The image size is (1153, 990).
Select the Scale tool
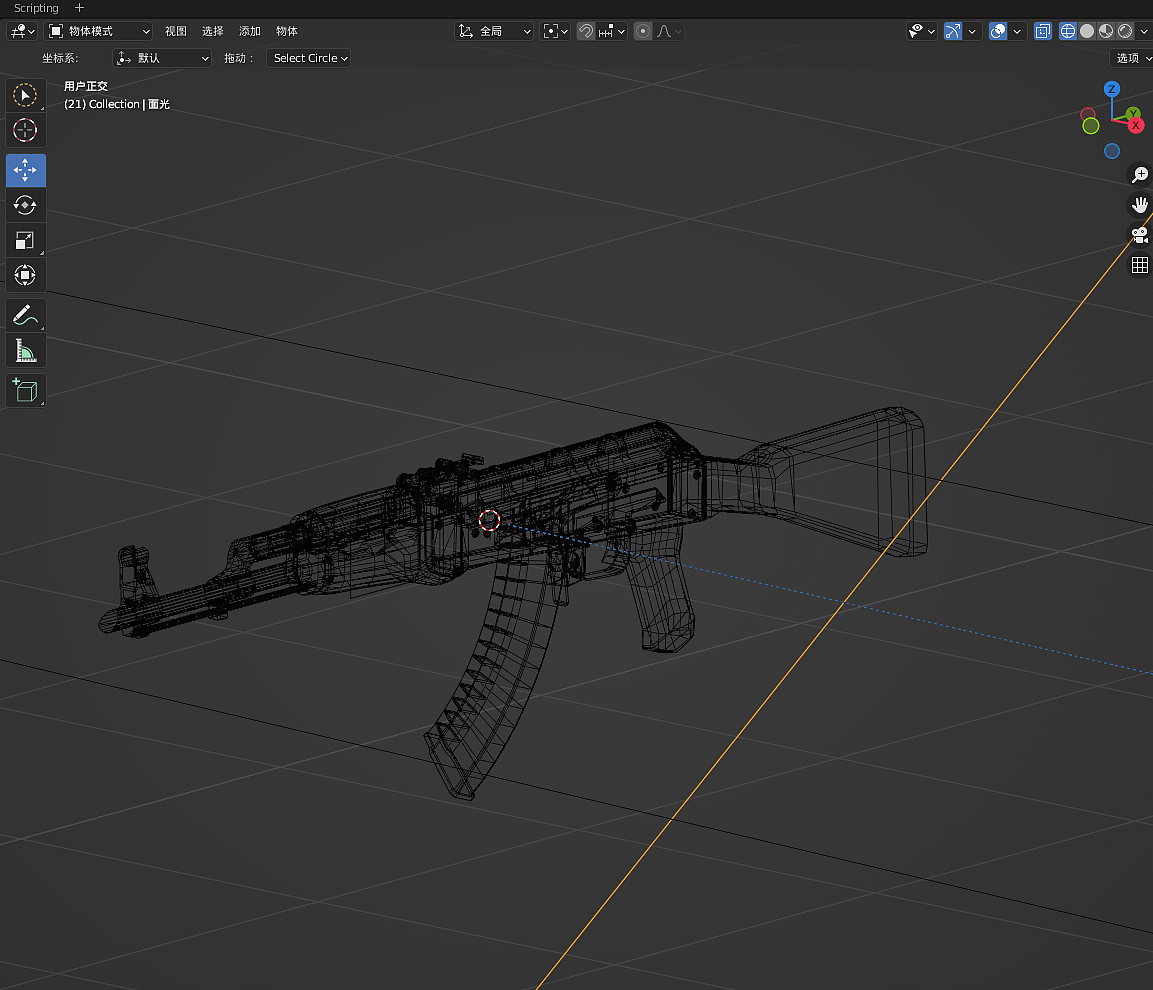25,240
